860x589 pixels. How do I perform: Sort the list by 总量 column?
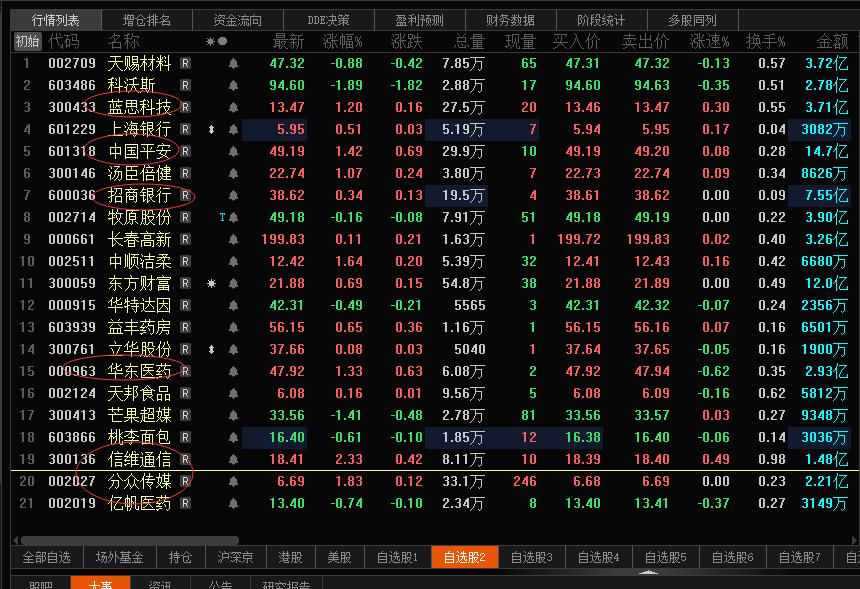point(469,41)
